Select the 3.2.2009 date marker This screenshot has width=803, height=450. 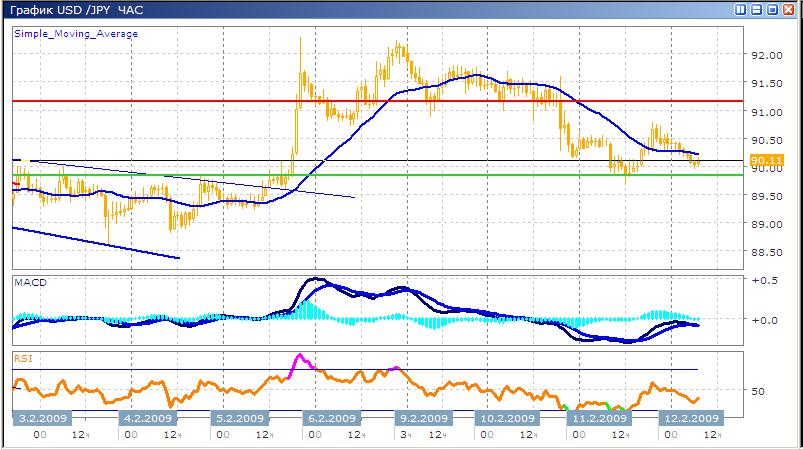[x=41, y=418]
